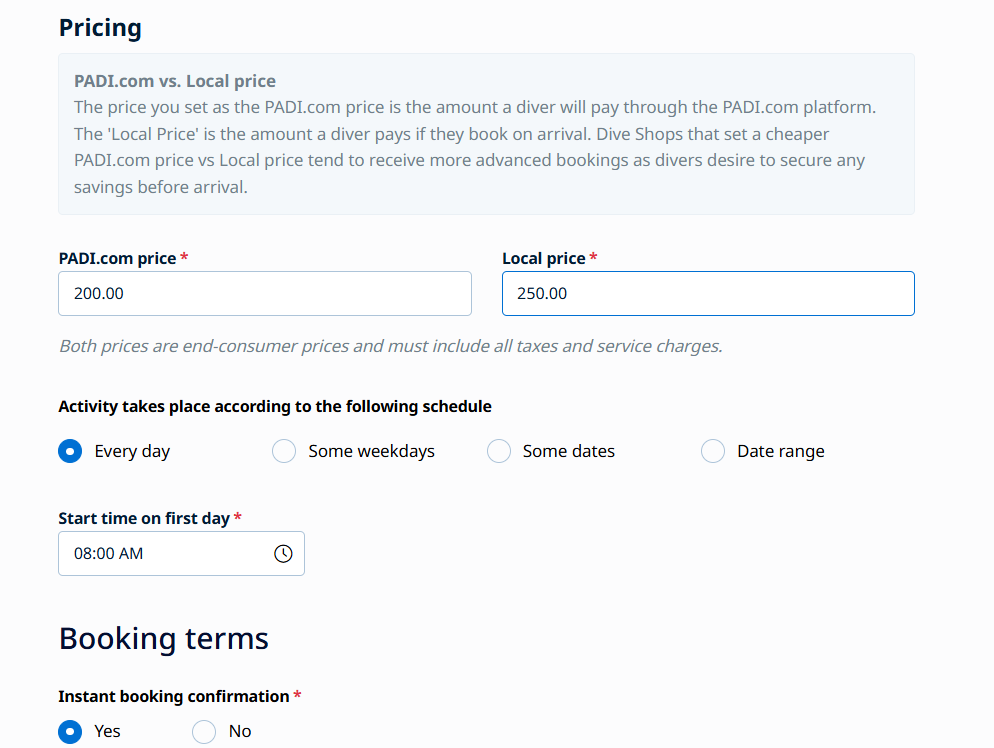Pick the Some dates schedule option
This screenshot has height=748, width=994.
point(499,451)
